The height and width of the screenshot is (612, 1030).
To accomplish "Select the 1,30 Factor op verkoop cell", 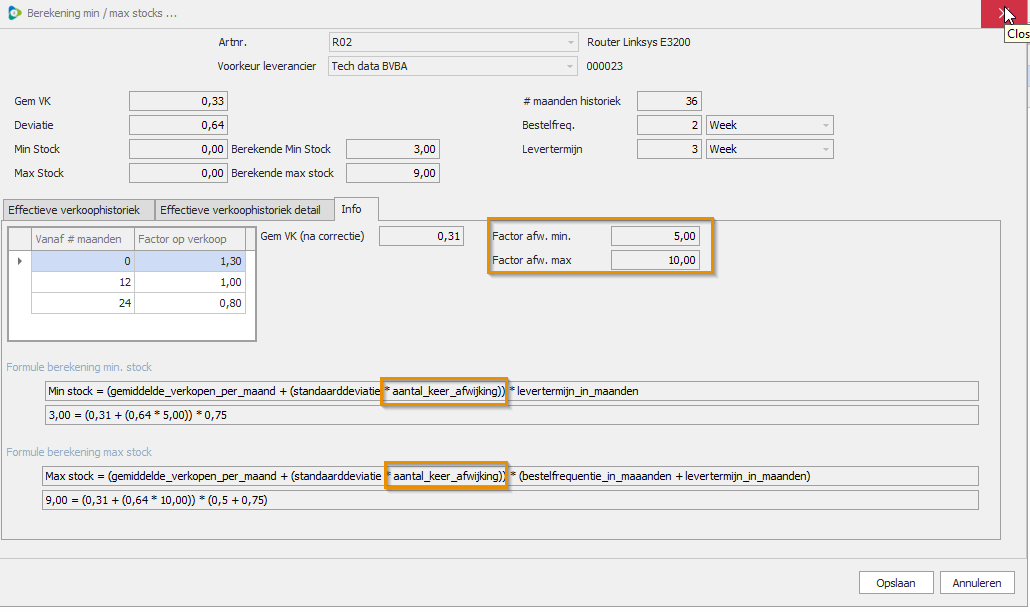I will tap(190, 260).
